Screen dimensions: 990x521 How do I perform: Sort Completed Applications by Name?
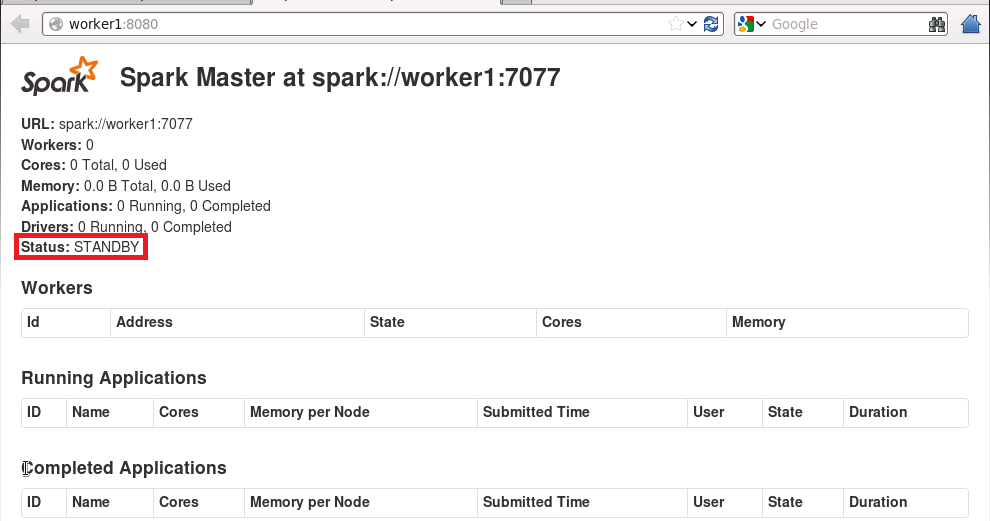click(110, 503)
